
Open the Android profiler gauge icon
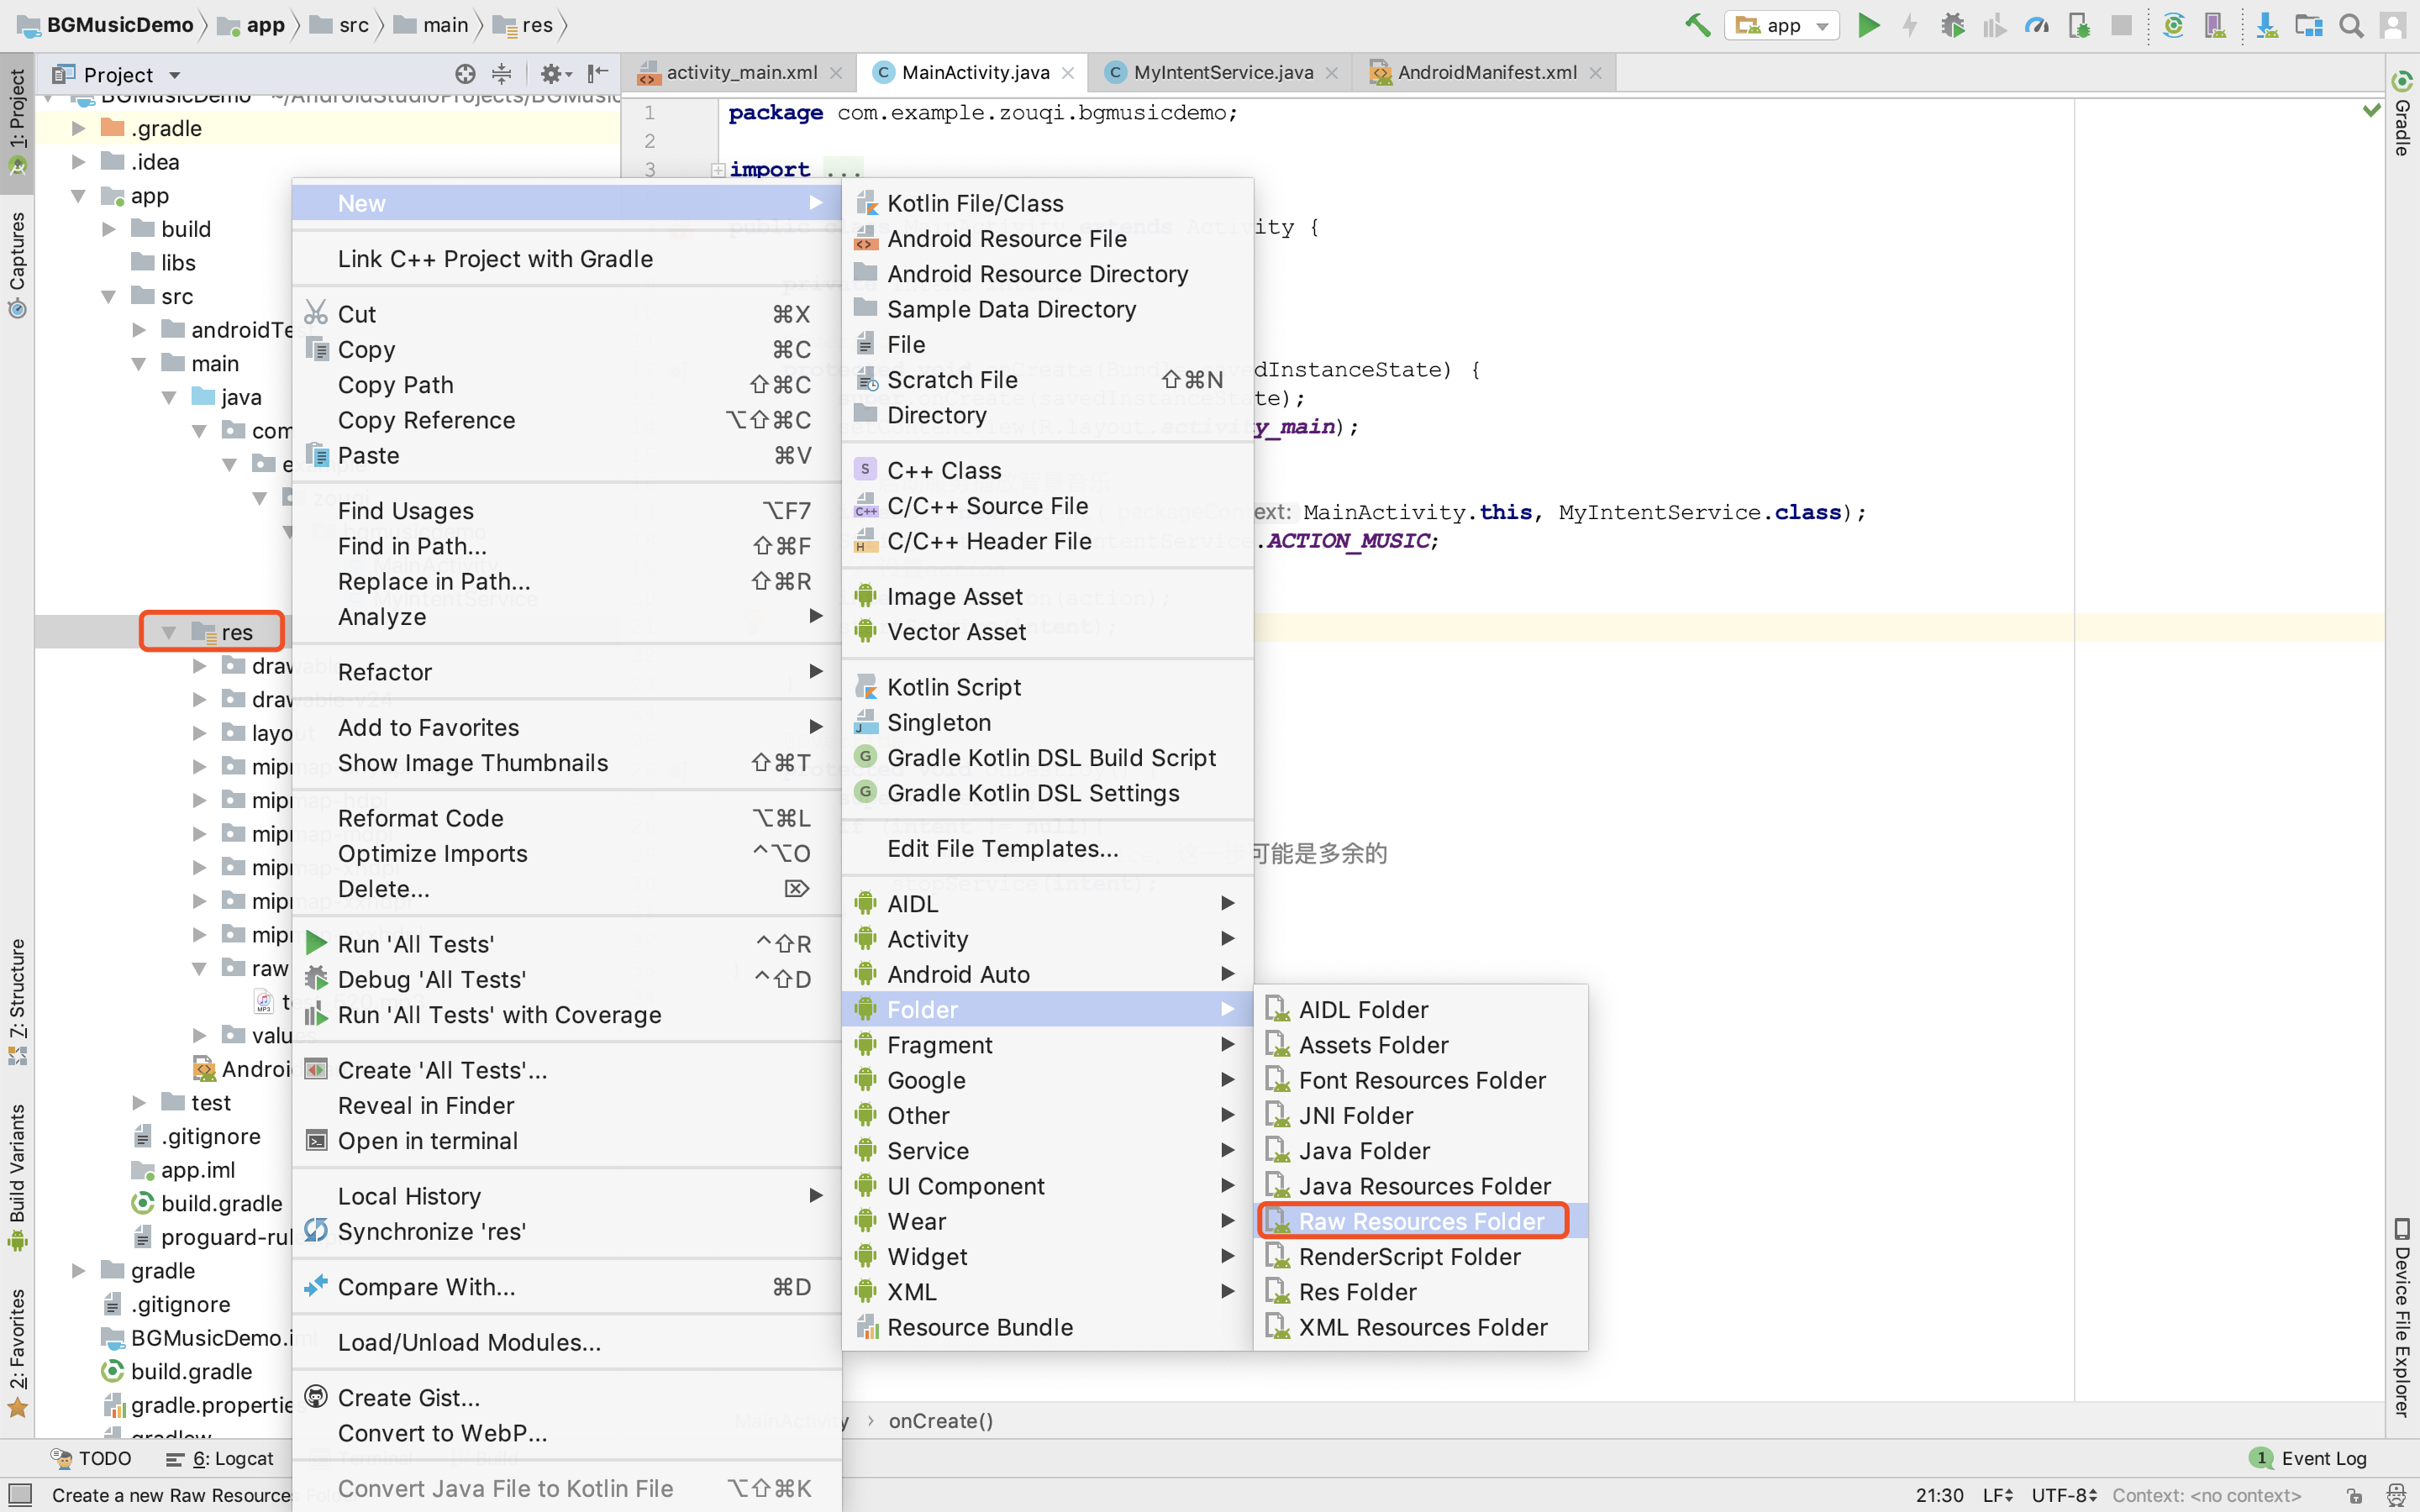[x=2036, y=25]
